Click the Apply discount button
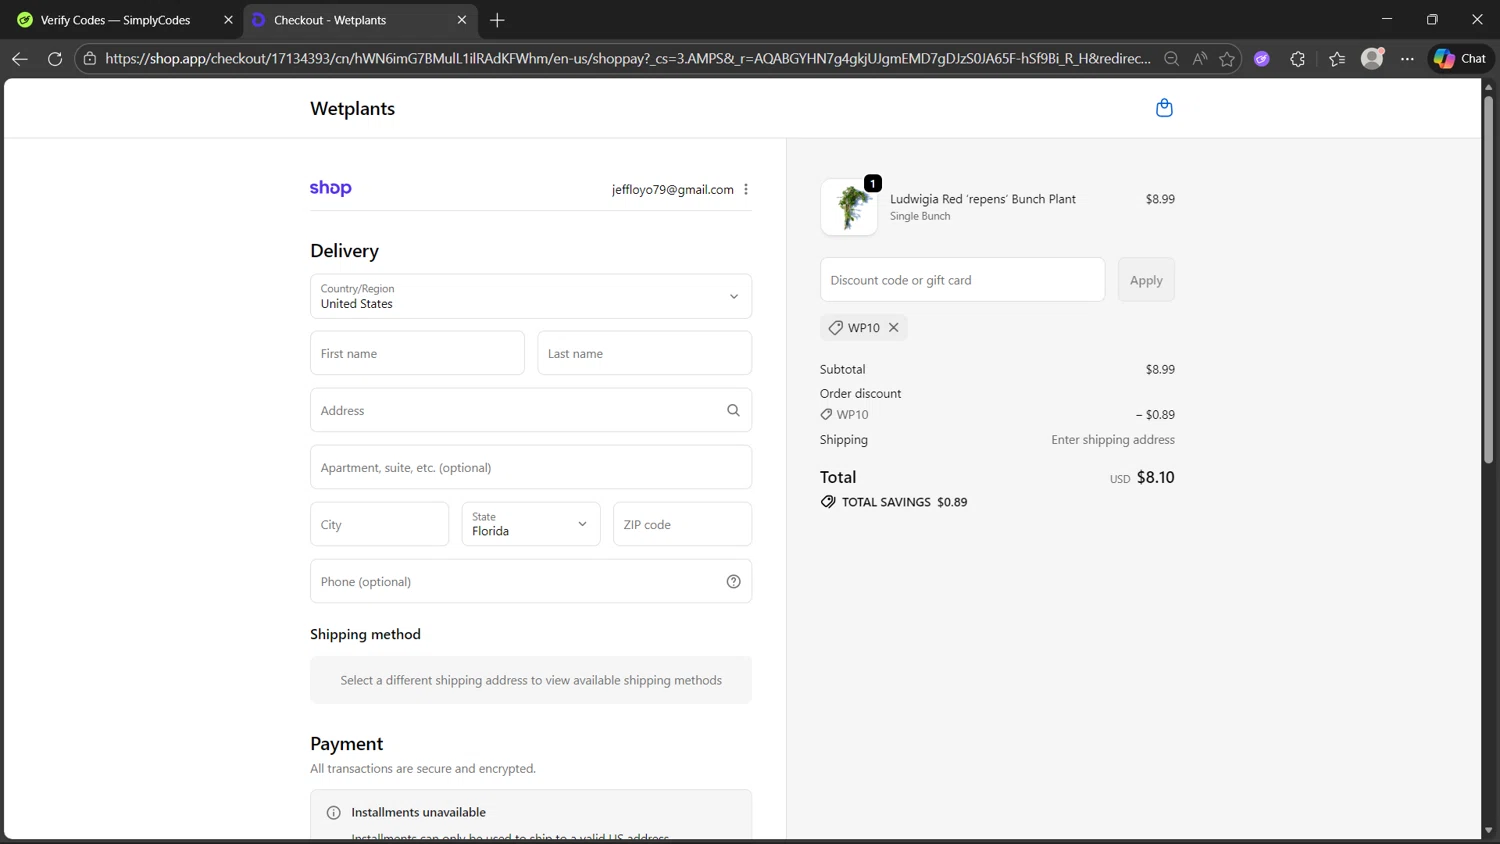The width and height of the screenshot is (1500, 844). click(x=1146, y=280)
